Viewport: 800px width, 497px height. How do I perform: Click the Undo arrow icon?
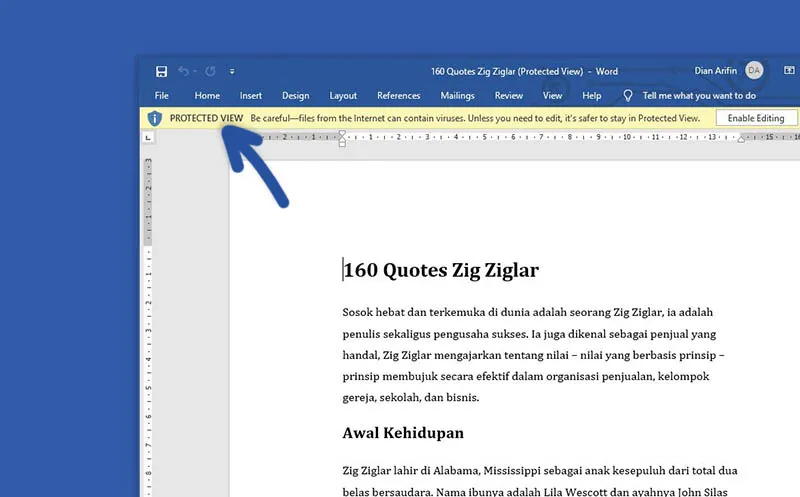(184, 71)
